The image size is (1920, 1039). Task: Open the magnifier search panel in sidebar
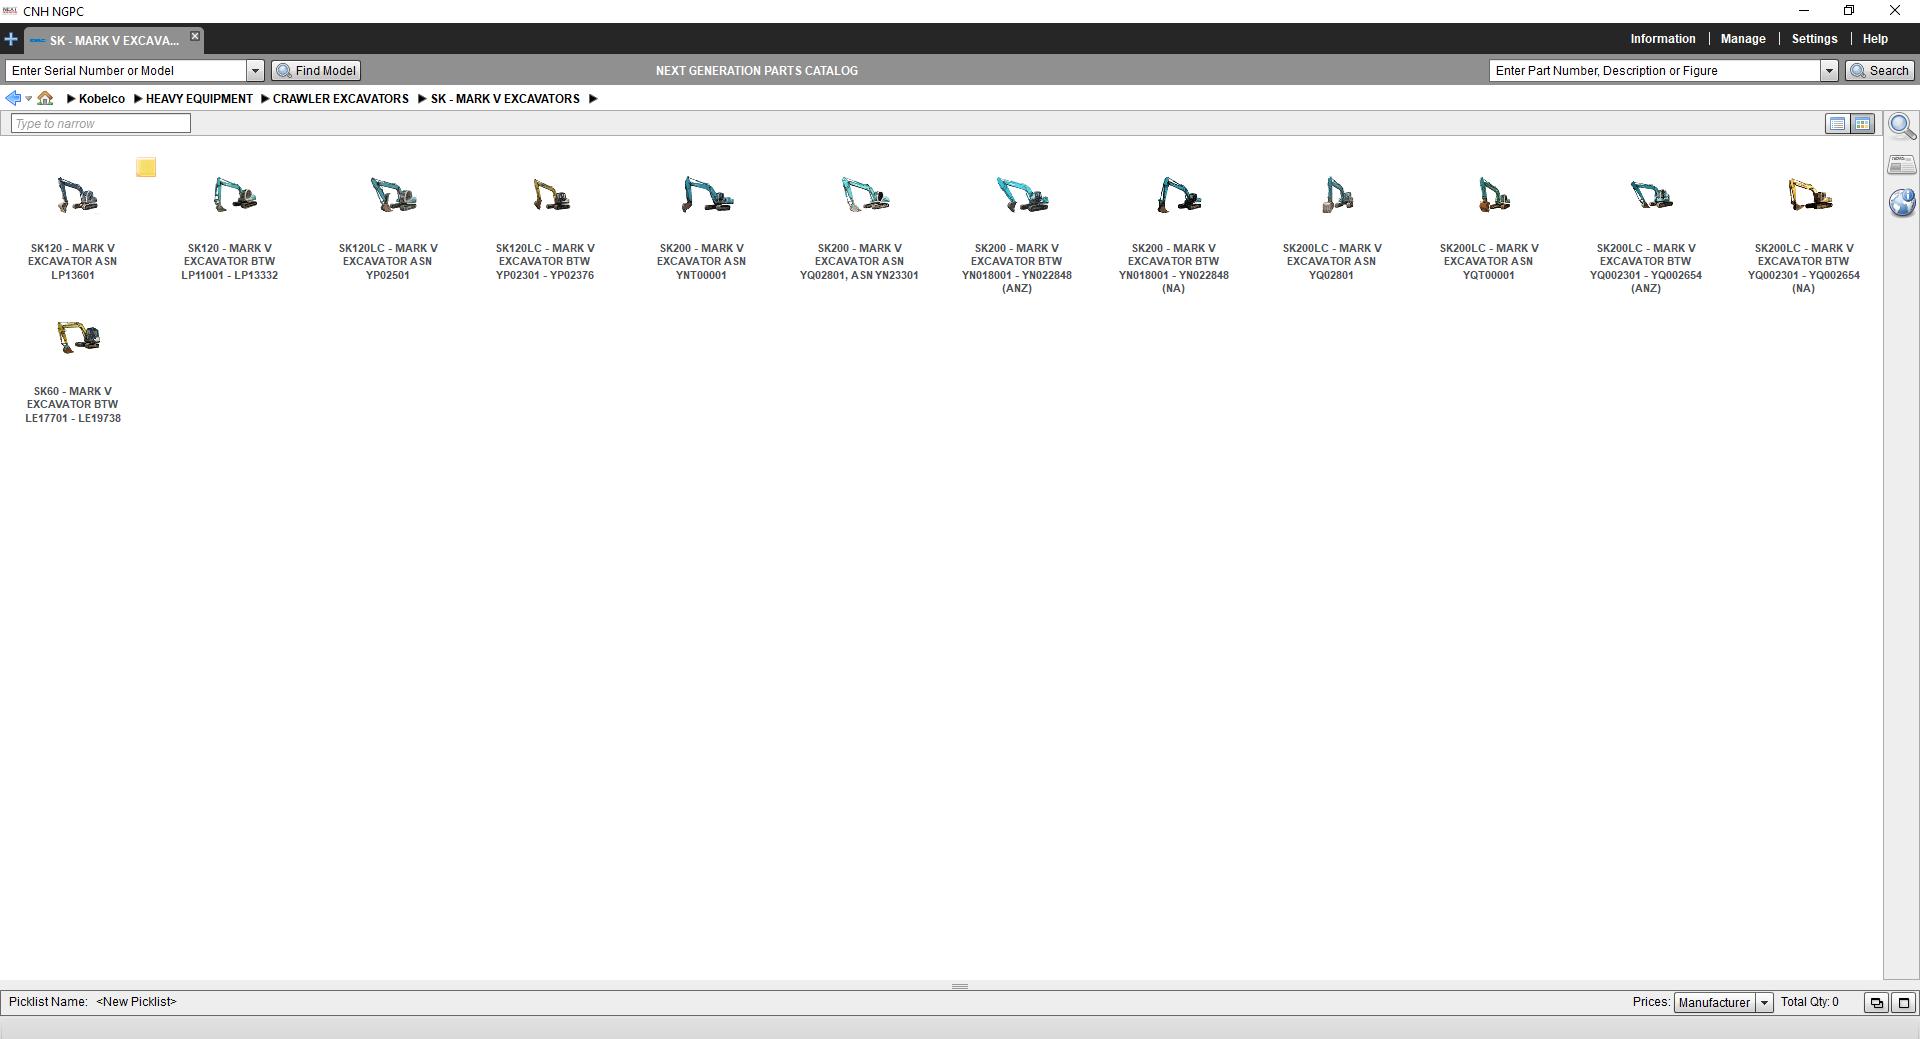(1902, 127)
